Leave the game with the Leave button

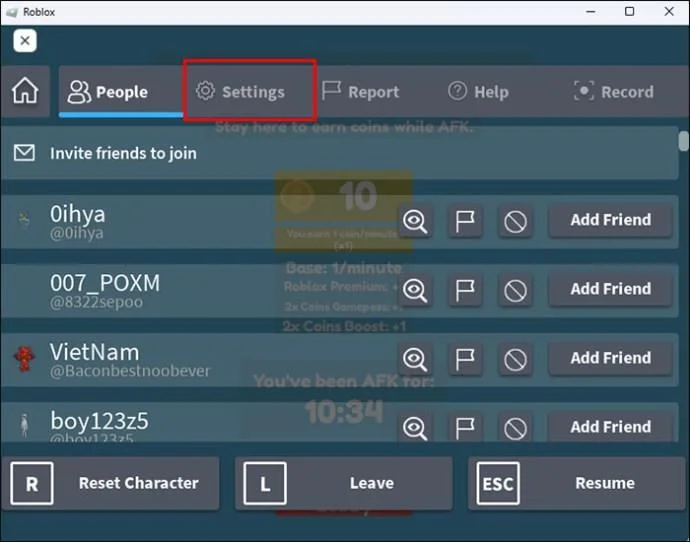pyautogui.click(x=344, y=483)
